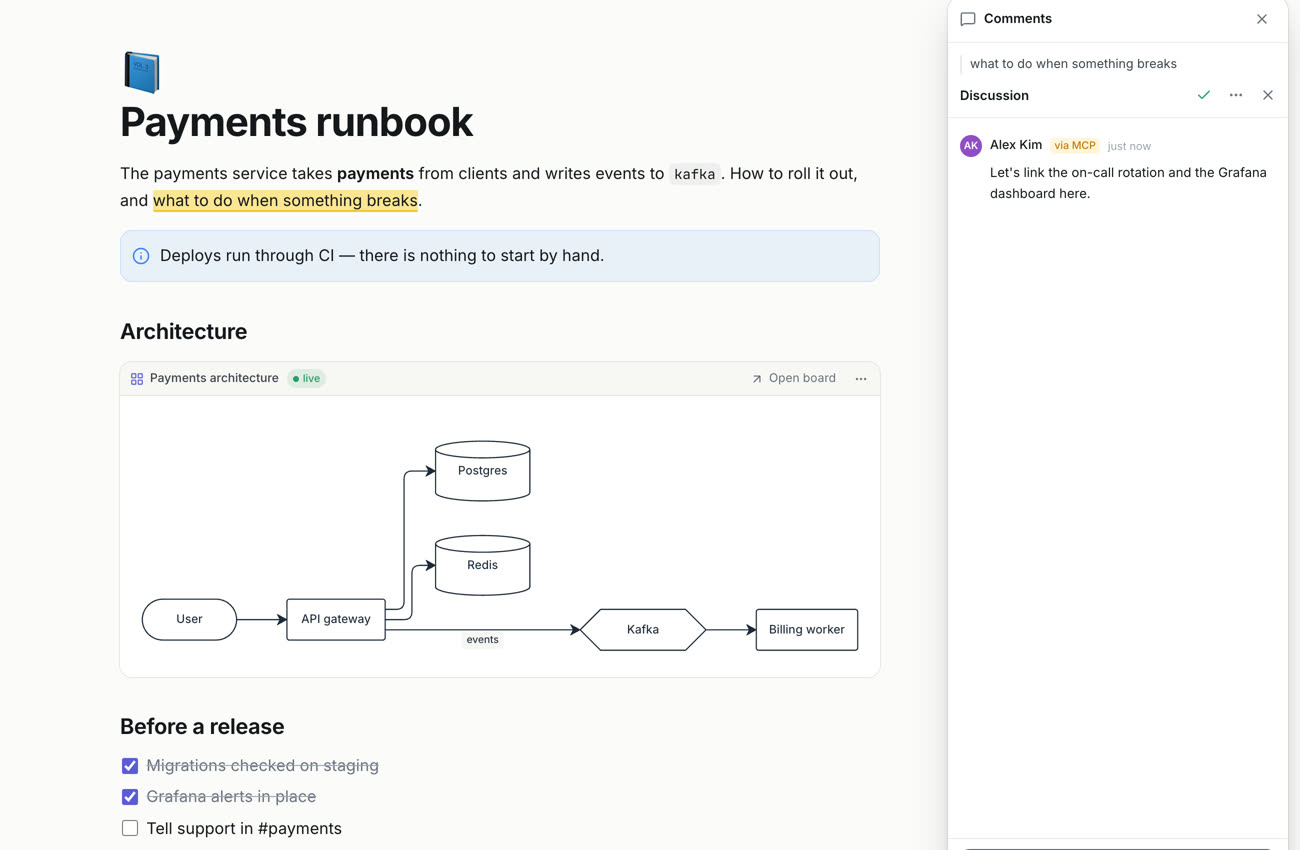Click the Alex Kim author name
1300x850 pixels.
(1016, 145)
